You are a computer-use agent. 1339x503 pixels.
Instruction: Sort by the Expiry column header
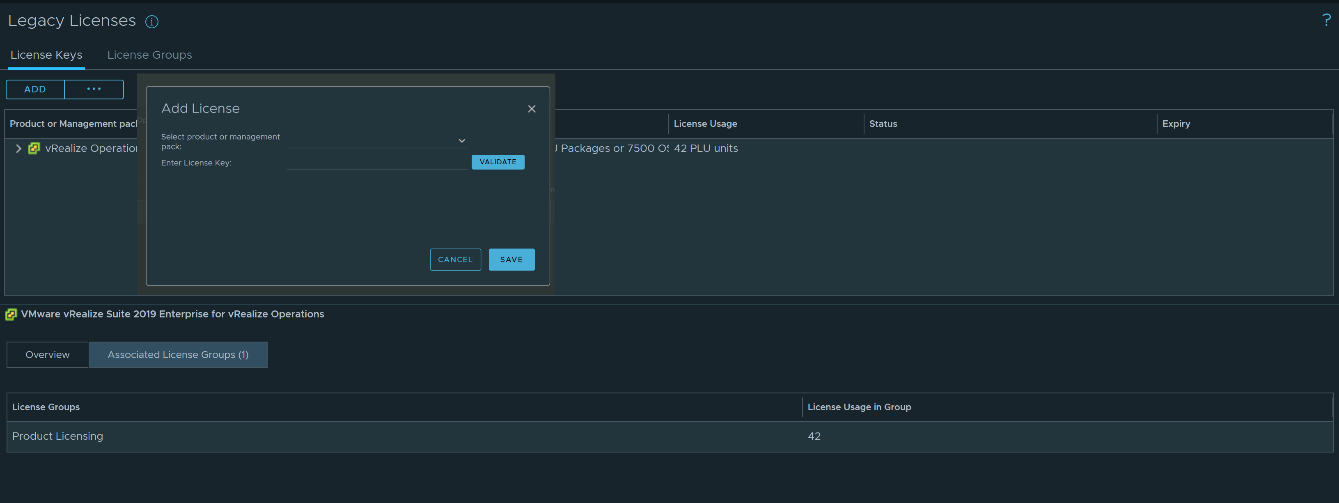tap(1176, 124)
